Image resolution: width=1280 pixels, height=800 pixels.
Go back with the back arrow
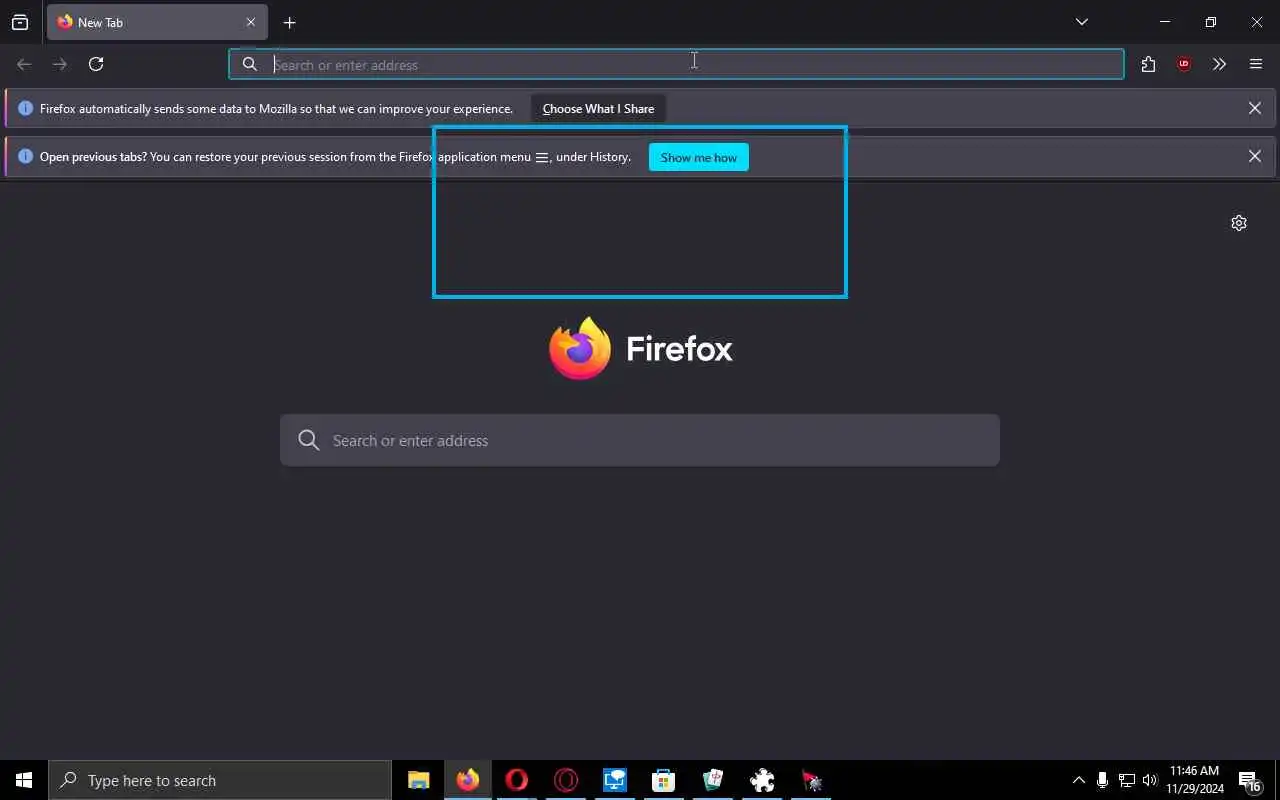point(24,64)
